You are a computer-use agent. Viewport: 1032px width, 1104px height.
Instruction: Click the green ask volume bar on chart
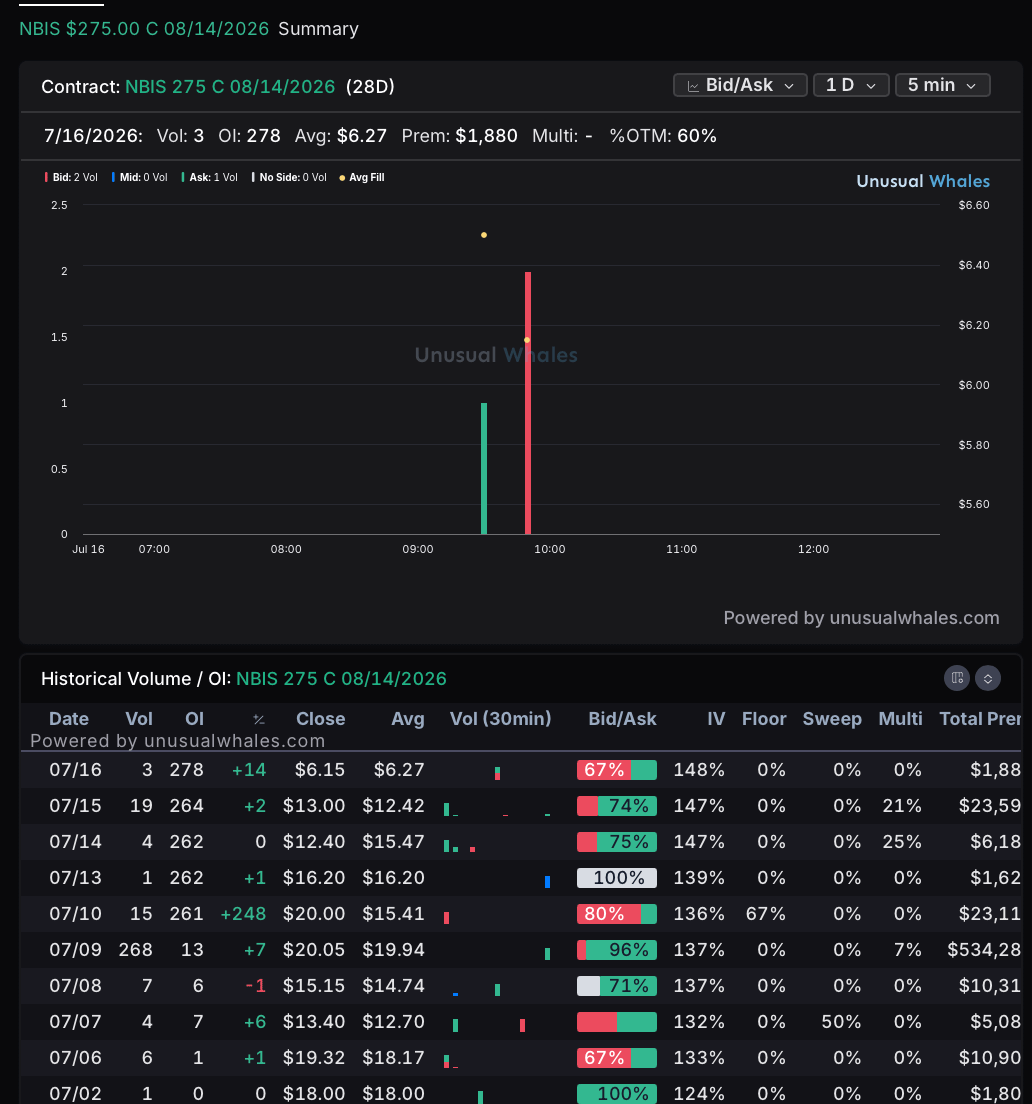(484, 469)
